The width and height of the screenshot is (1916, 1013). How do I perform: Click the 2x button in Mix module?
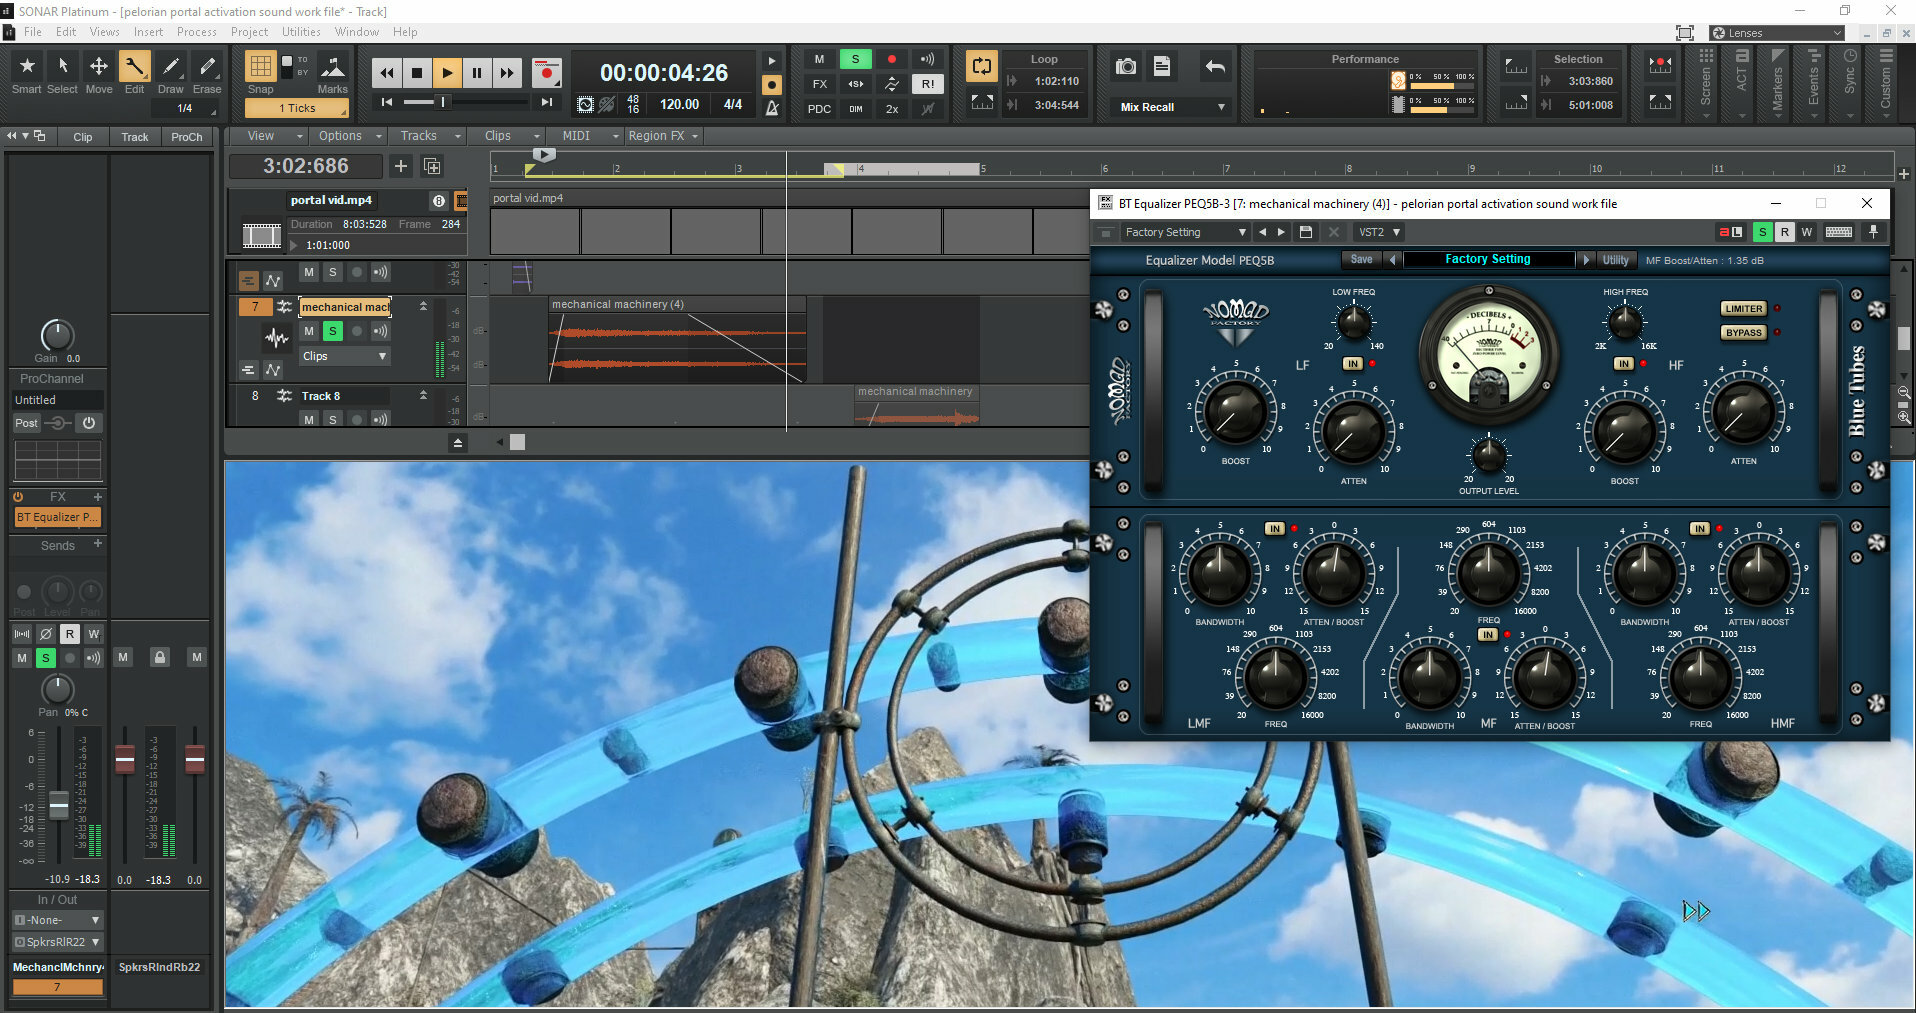[x=891, y=109]
